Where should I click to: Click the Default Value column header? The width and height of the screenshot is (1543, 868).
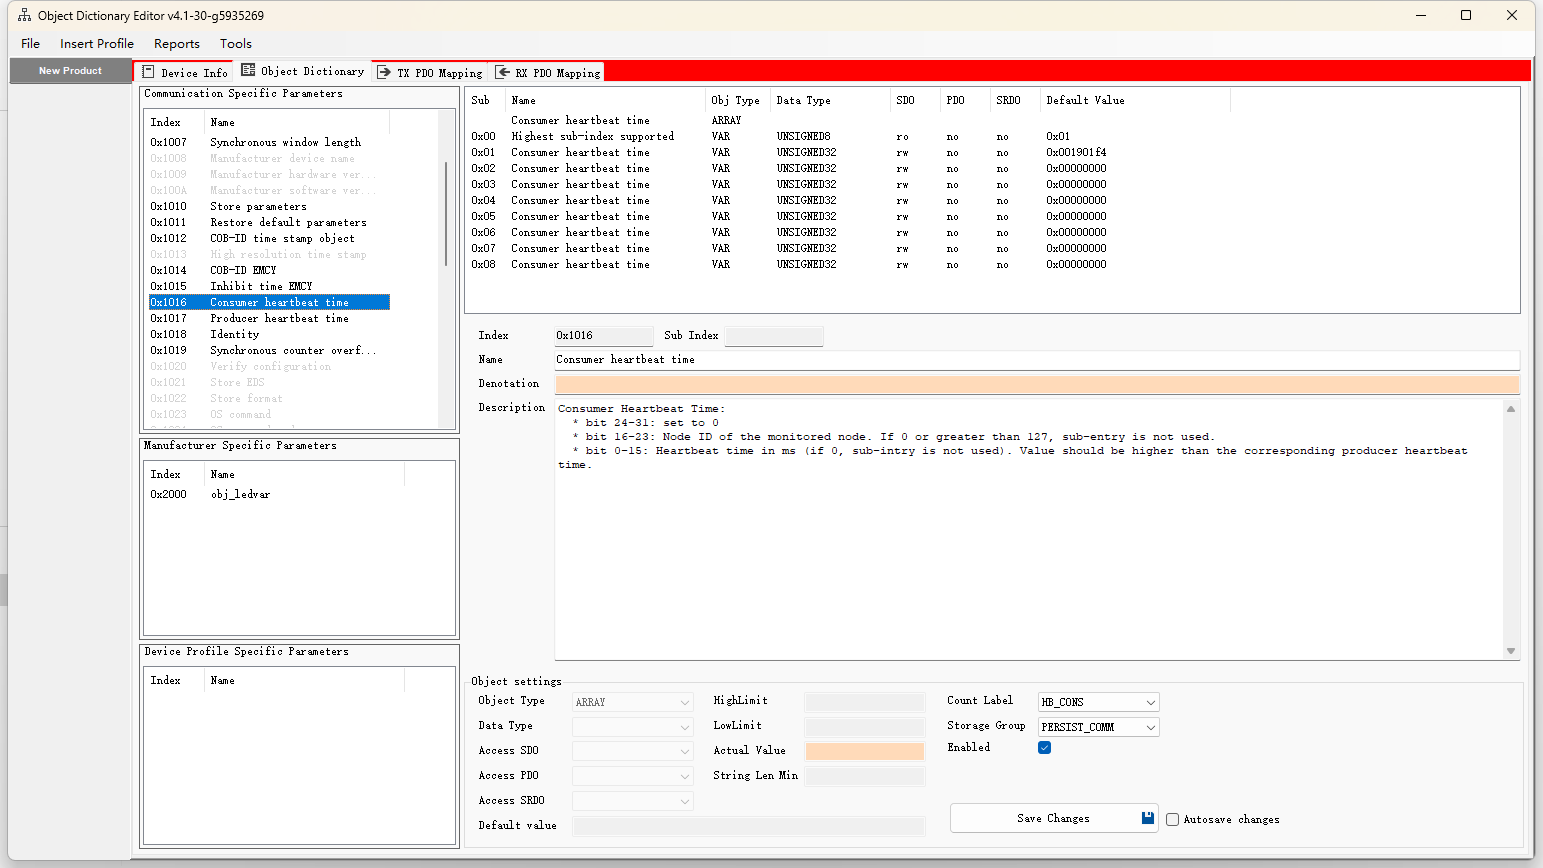click(x=1135, y=100)
